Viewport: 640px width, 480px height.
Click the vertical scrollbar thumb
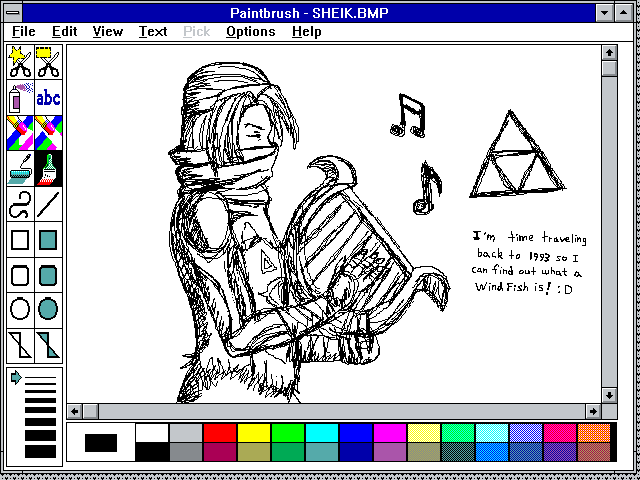[609, 68]
